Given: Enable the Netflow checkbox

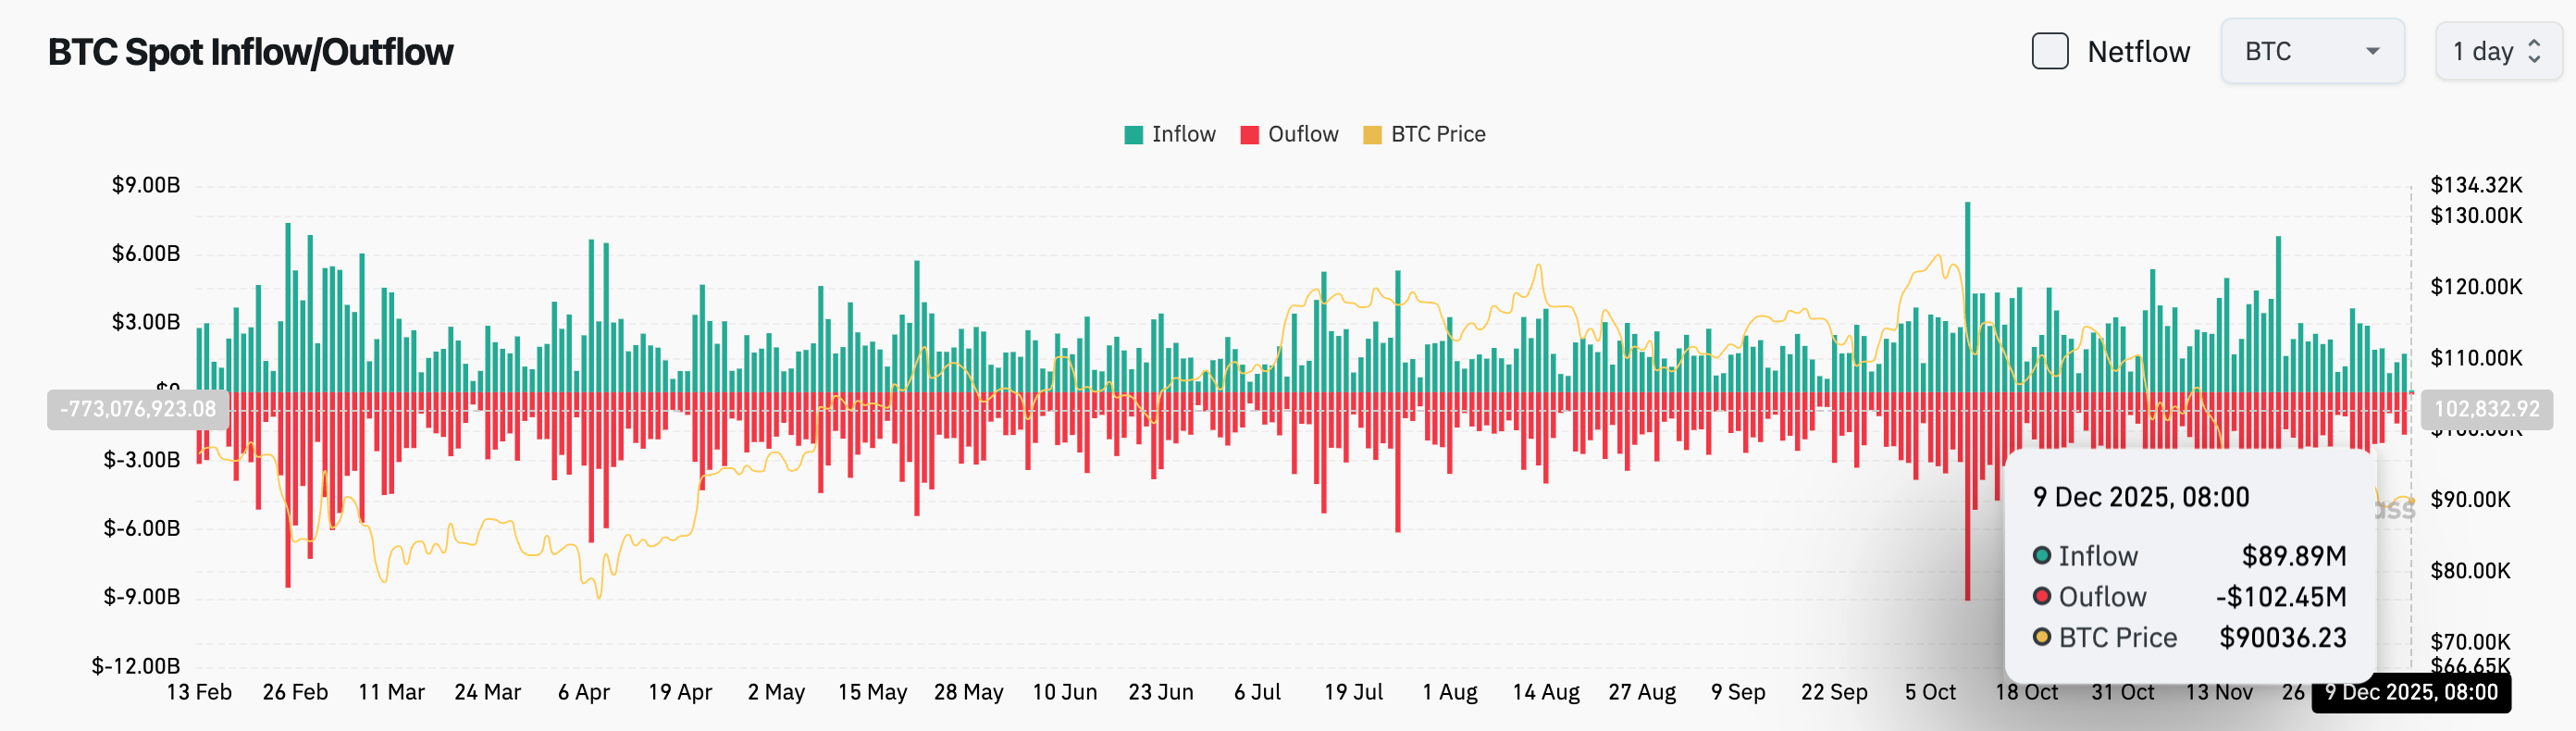Looking at the screenshot, I should point(2050,52).
